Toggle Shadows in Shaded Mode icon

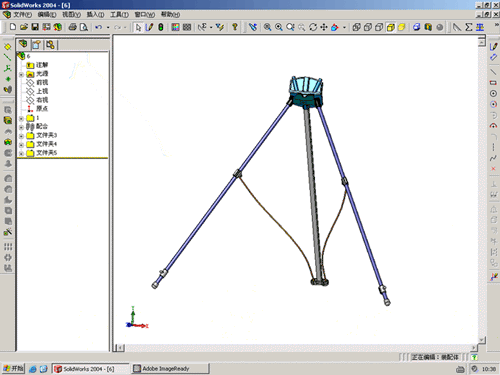click(416, 27)
